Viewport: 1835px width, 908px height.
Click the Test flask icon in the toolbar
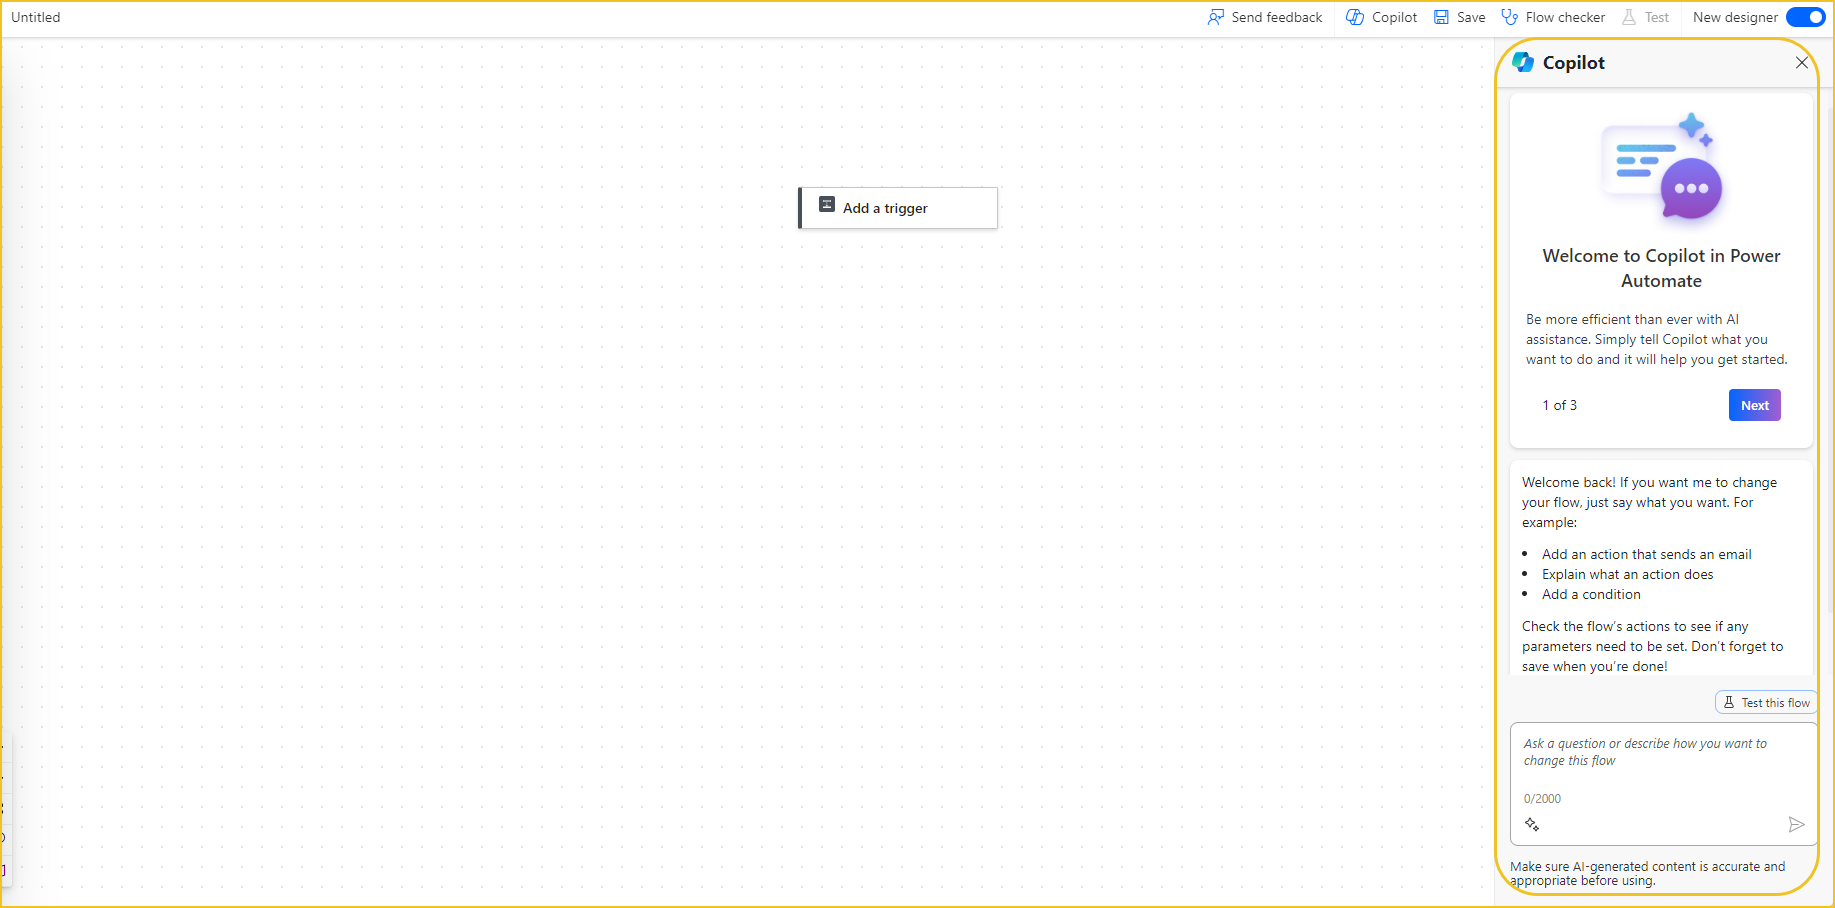1629,17
